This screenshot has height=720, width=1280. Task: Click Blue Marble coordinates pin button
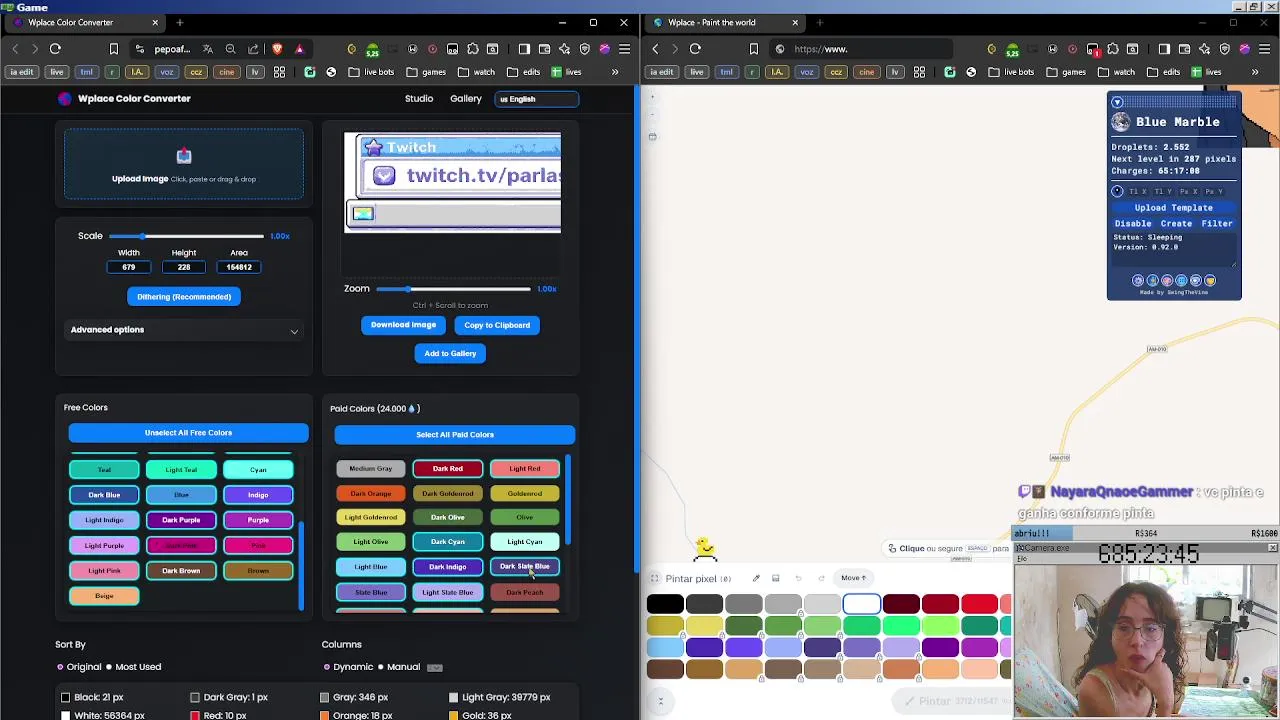tap(1117, 191)
